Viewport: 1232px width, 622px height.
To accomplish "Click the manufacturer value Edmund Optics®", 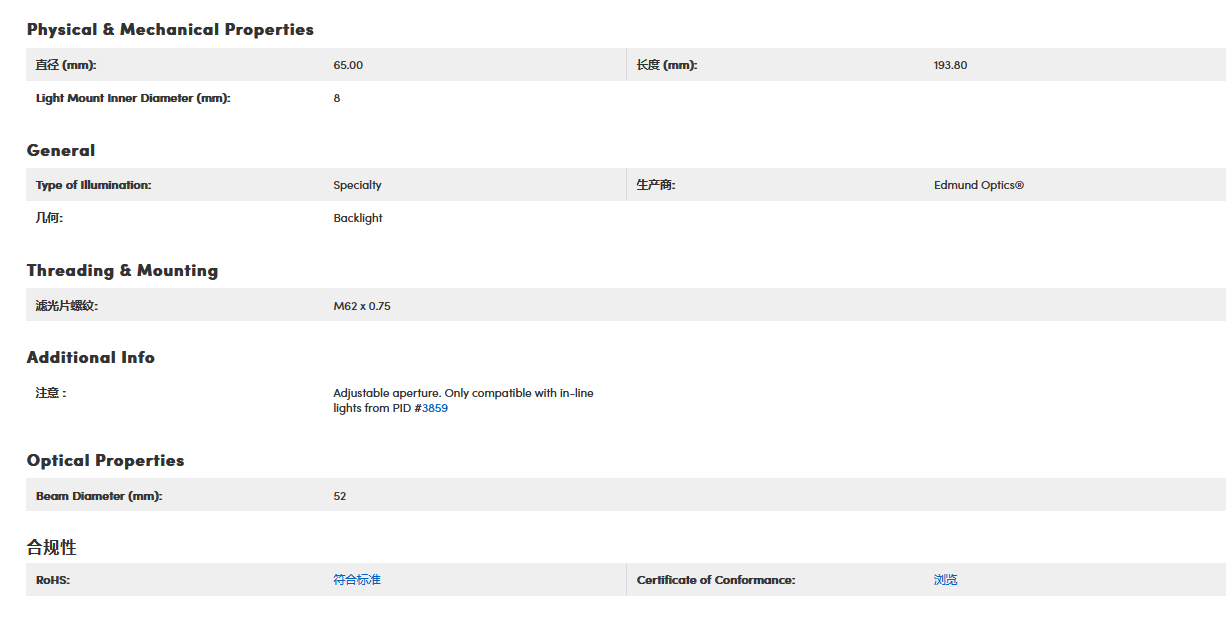I will (978, 185).
